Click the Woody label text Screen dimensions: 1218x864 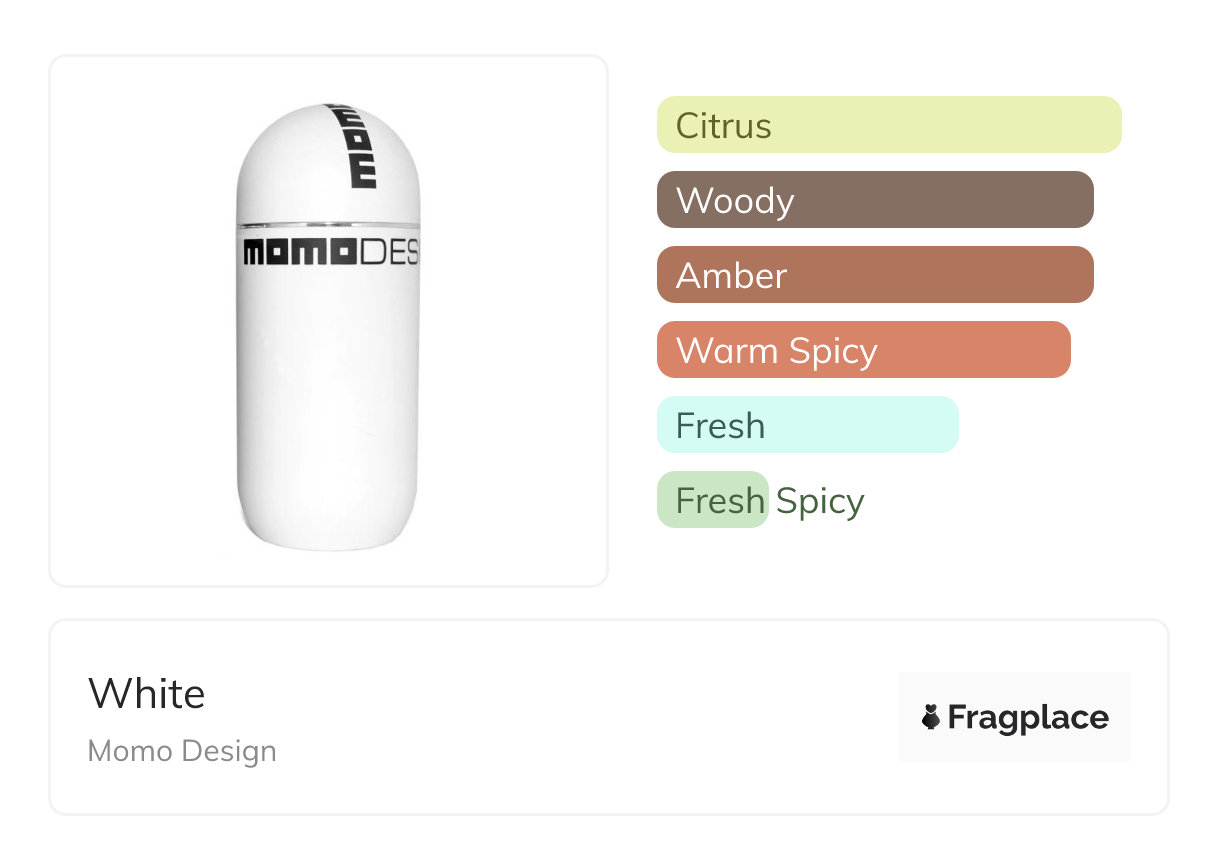pyautogui.click(x=735, y=201)
